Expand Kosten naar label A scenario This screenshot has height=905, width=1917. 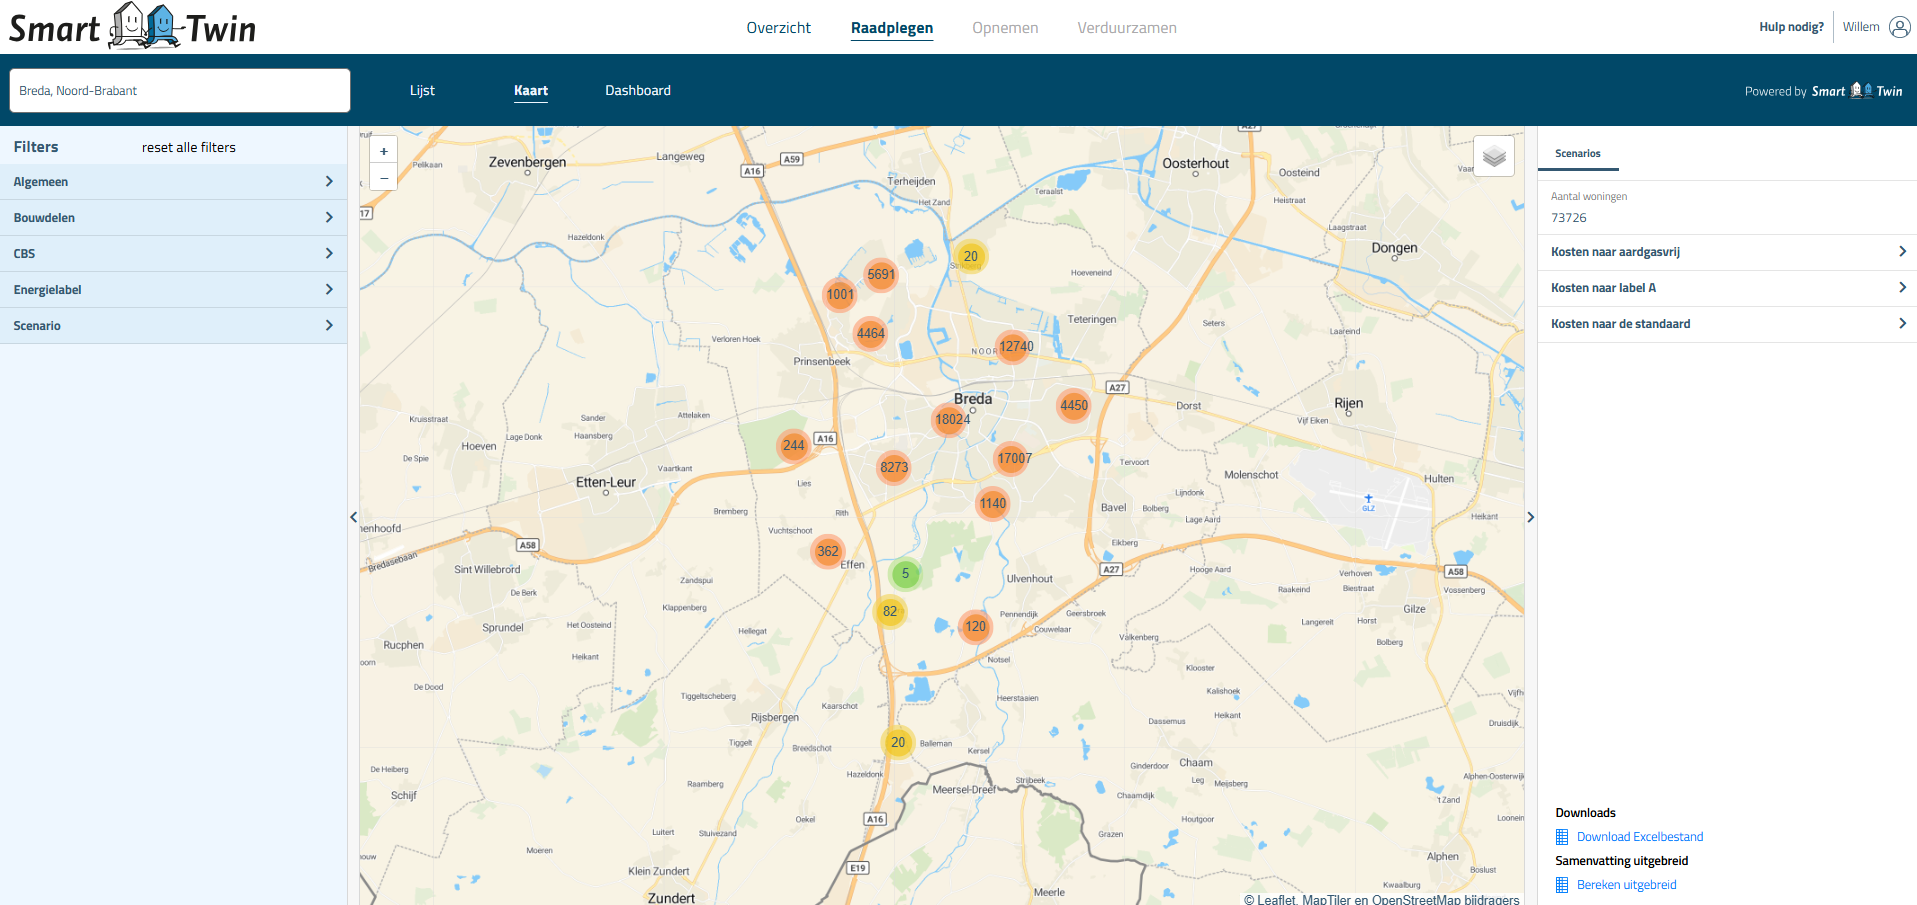coord(1727,288)
